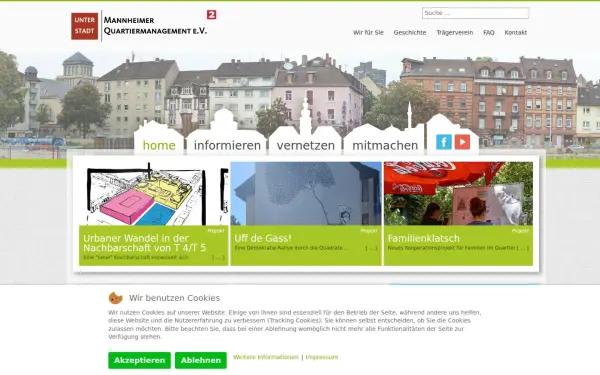The height and width of the screenshot is (375, 600).
Task: Click the Projekt label on Urbaner Wandel card
Action: point(216,231)
